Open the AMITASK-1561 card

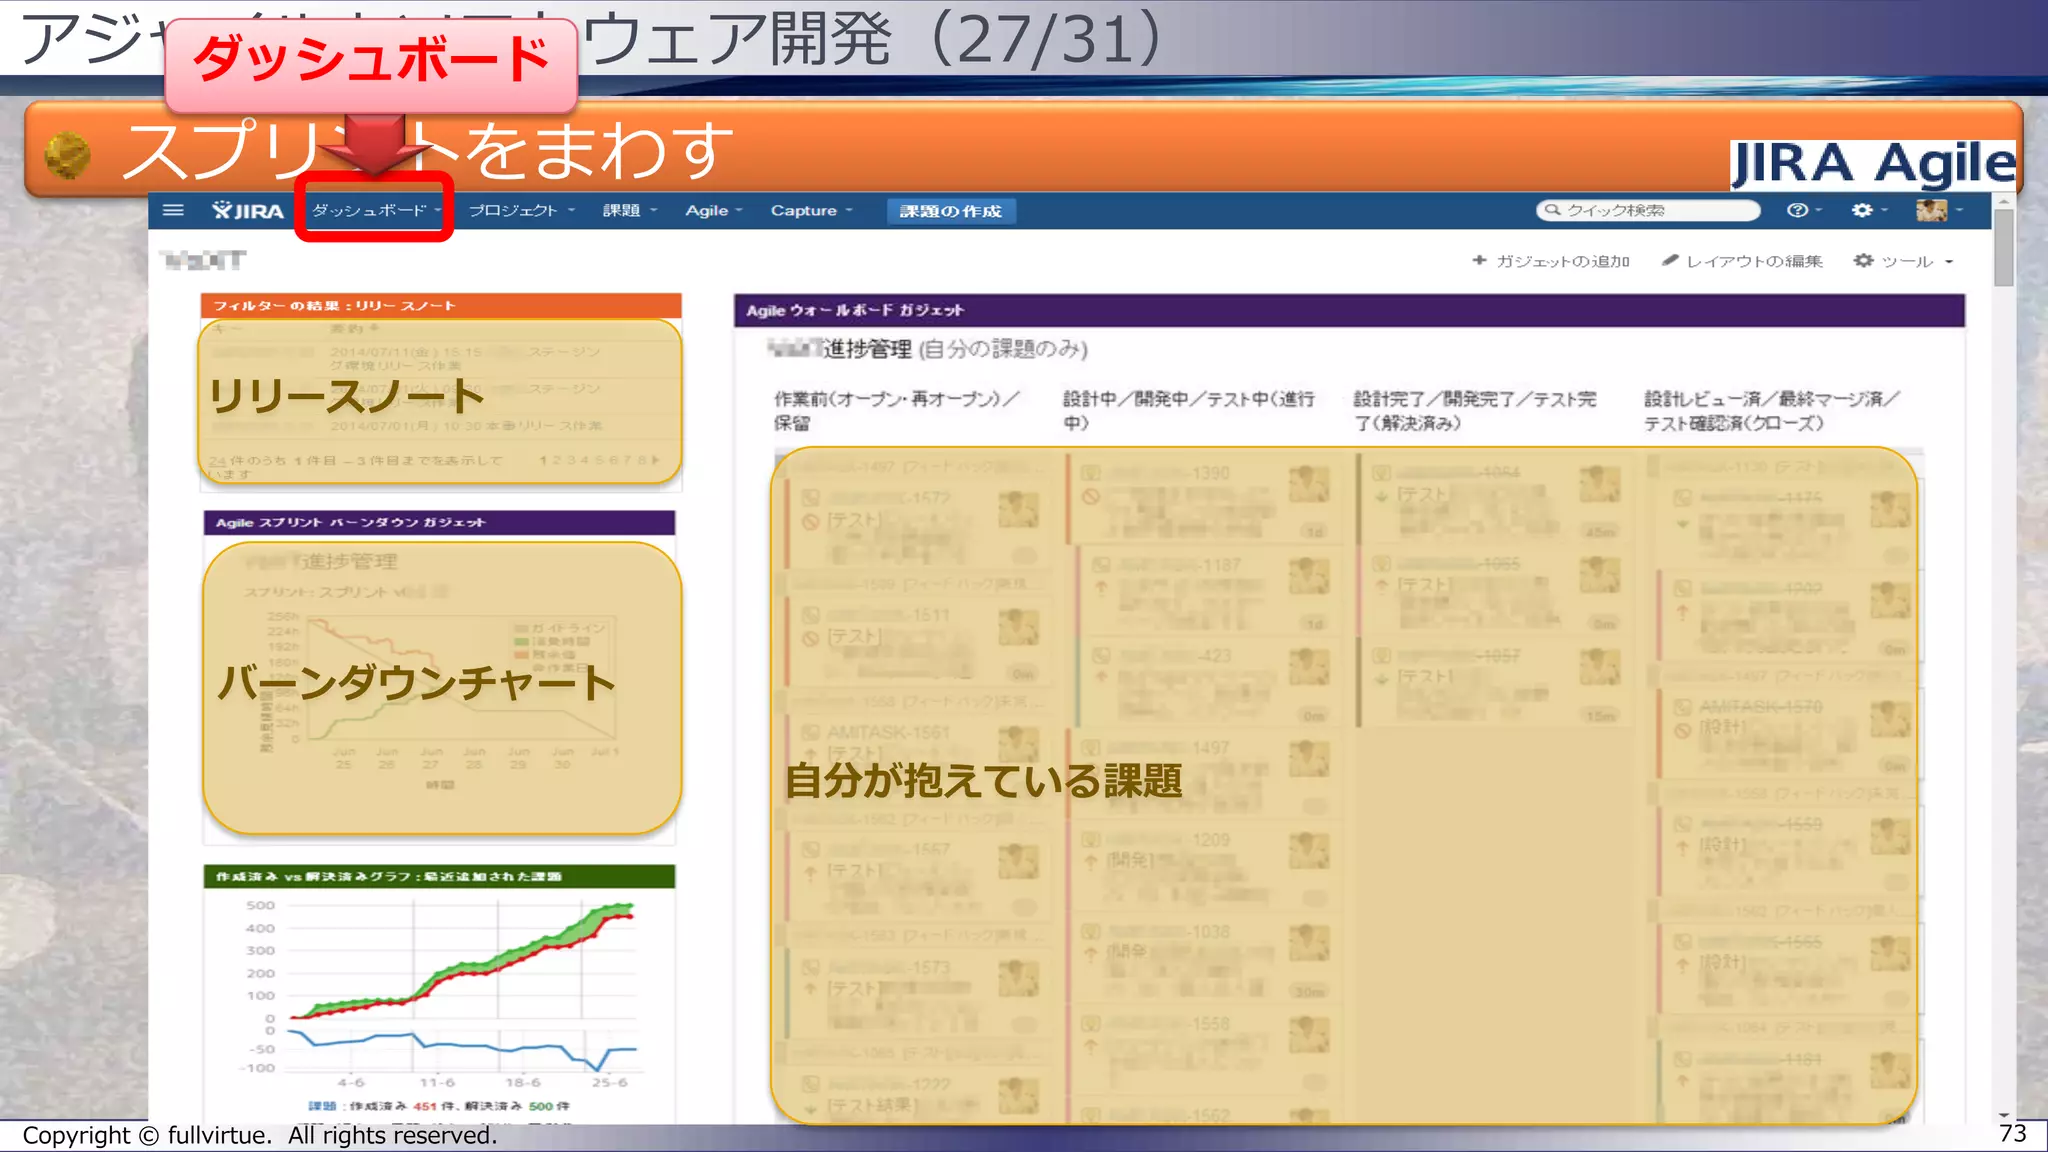click(916, 742)
